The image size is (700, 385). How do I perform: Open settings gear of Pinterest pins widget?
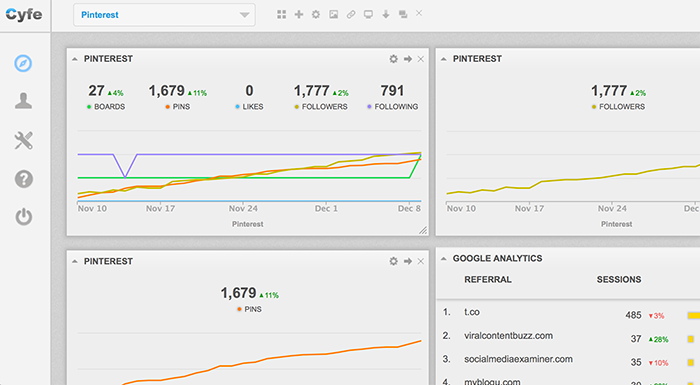coord(393,261)
